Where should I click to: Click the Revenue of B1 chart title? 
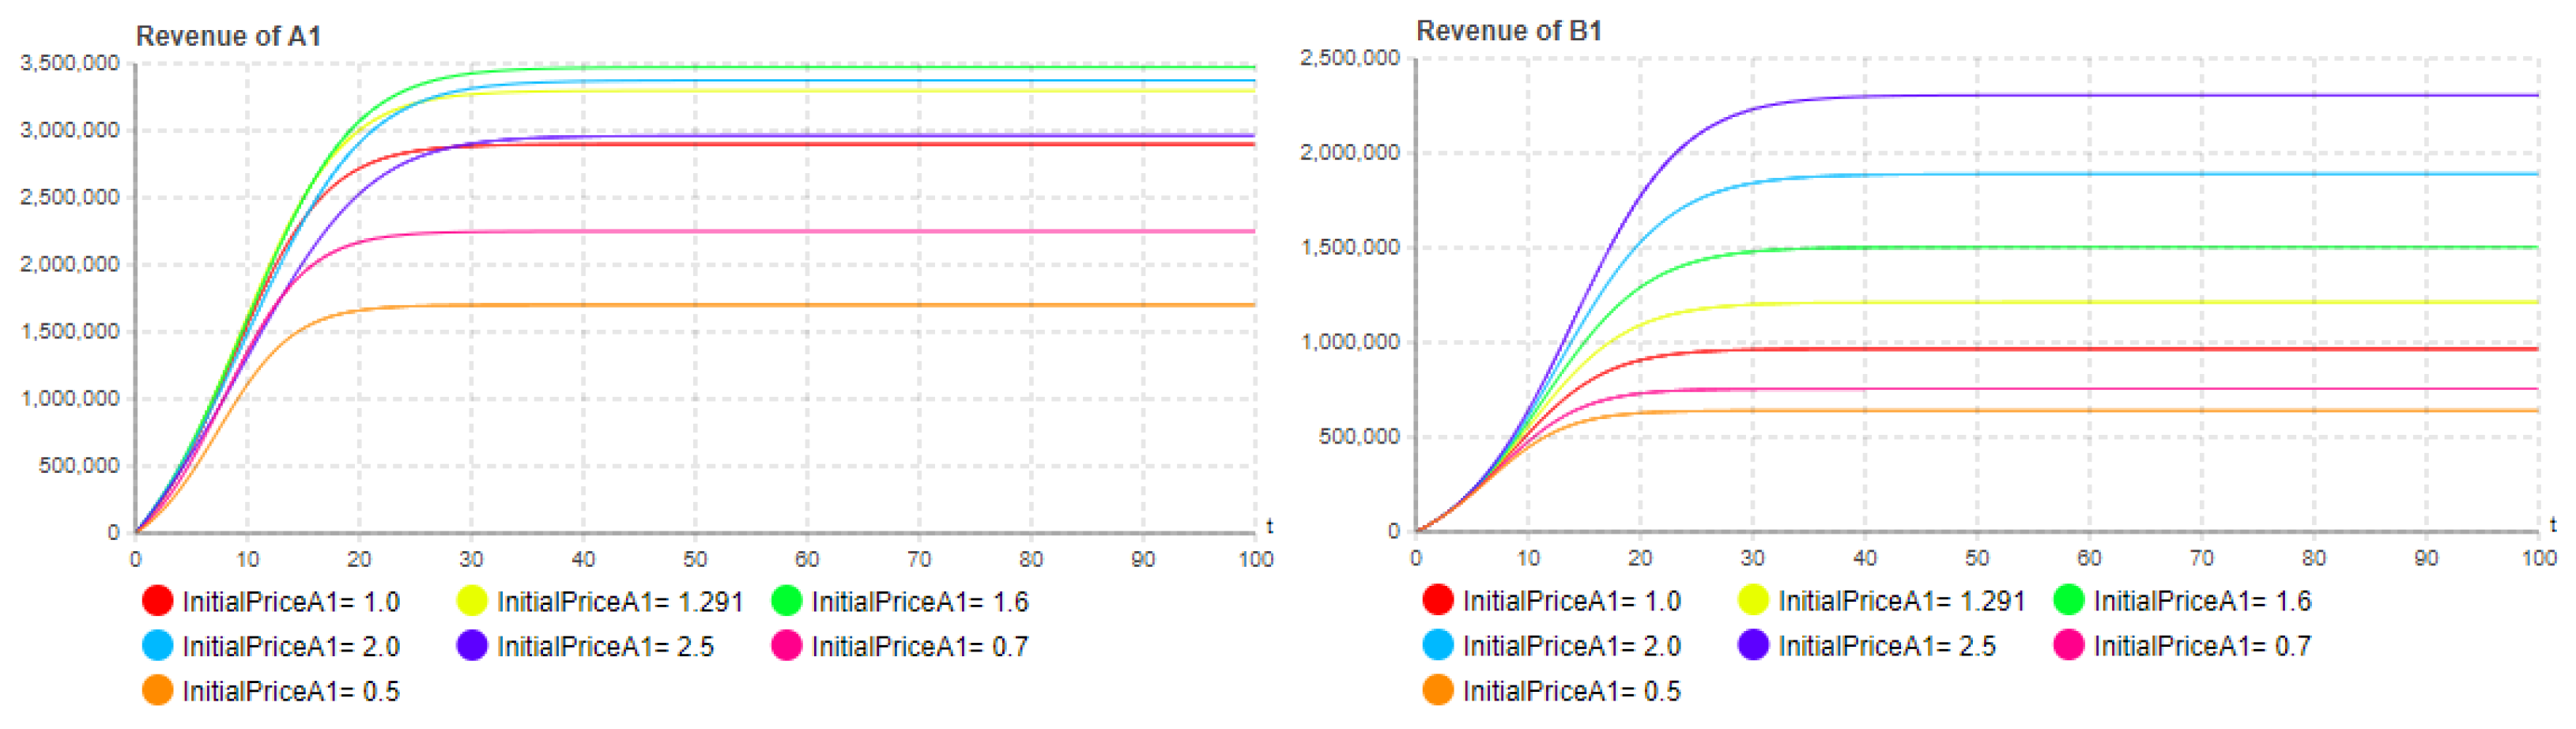(x=1508, y=31)
